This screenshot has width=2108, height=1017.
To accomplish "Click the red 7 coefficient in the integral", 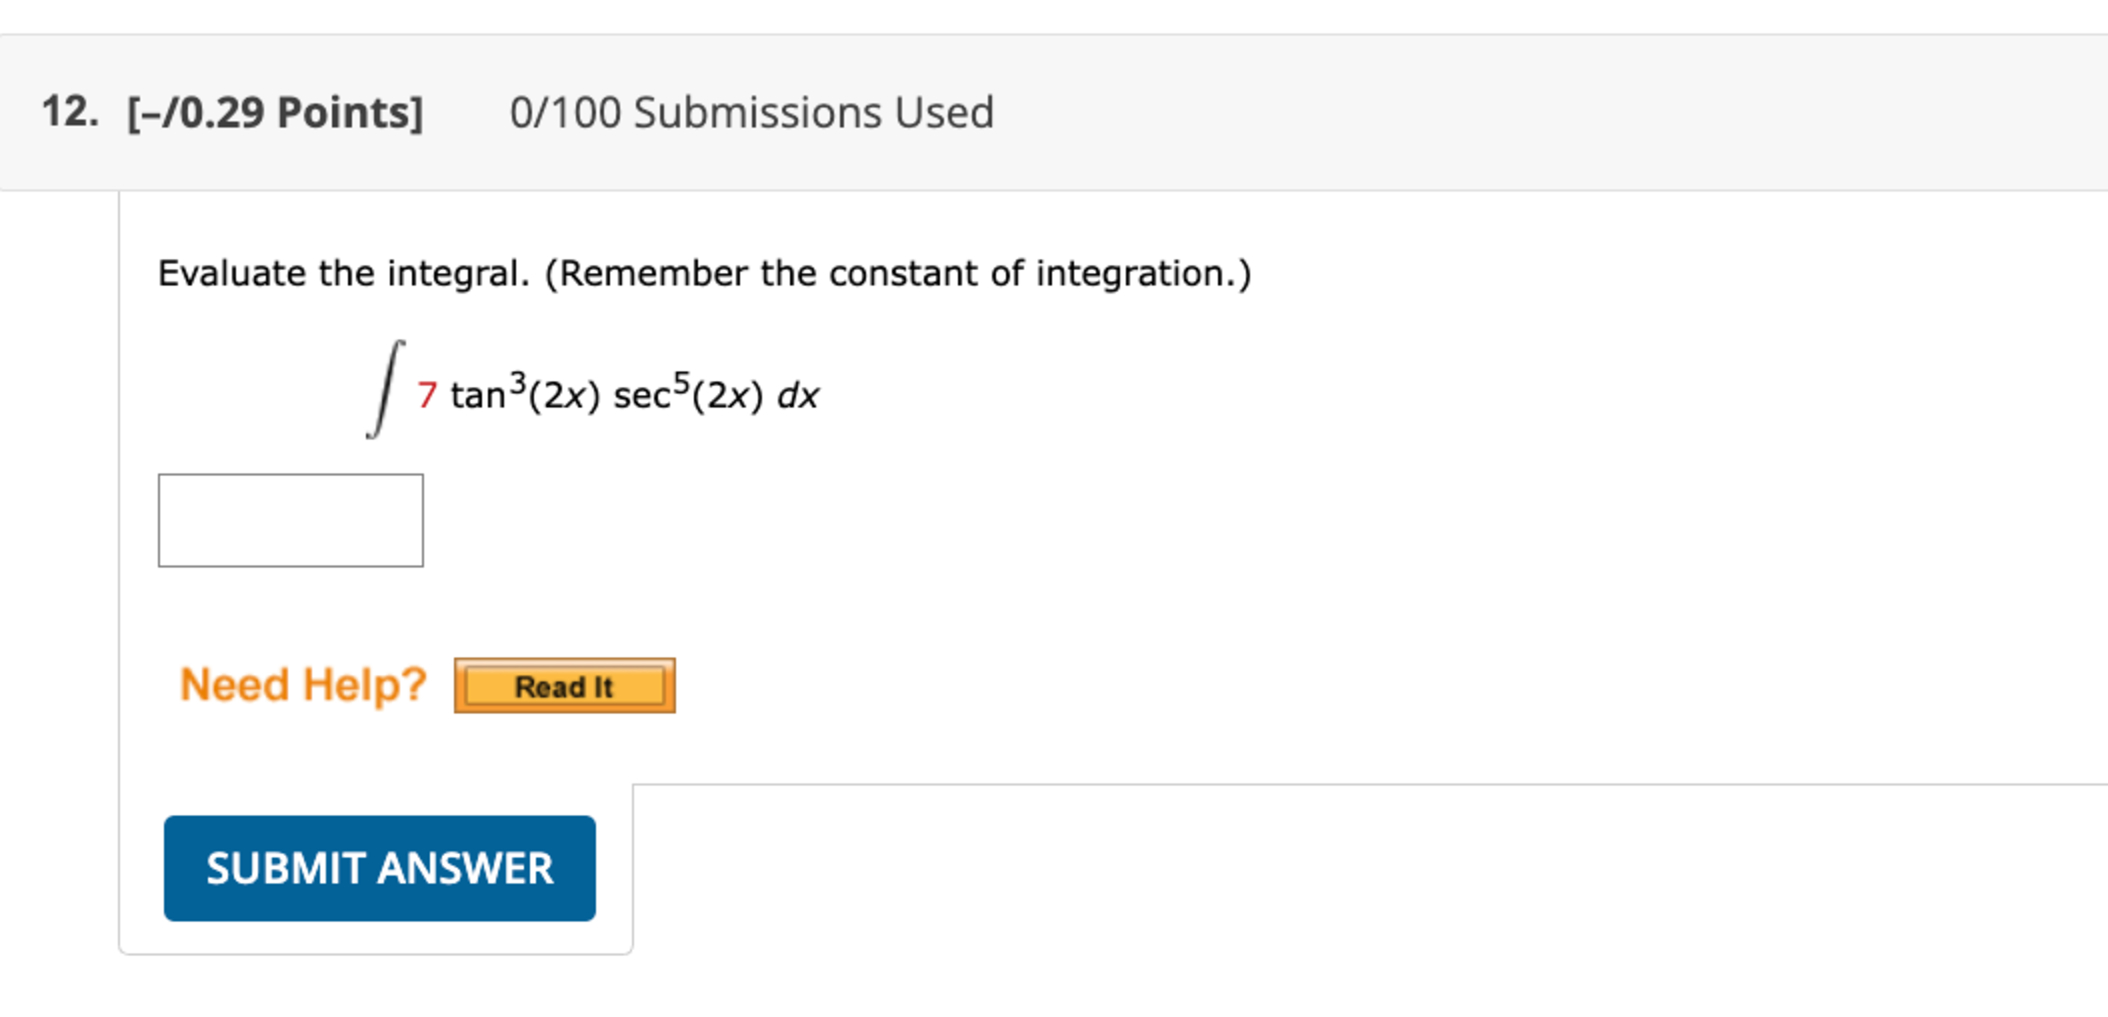I will 426,396.
